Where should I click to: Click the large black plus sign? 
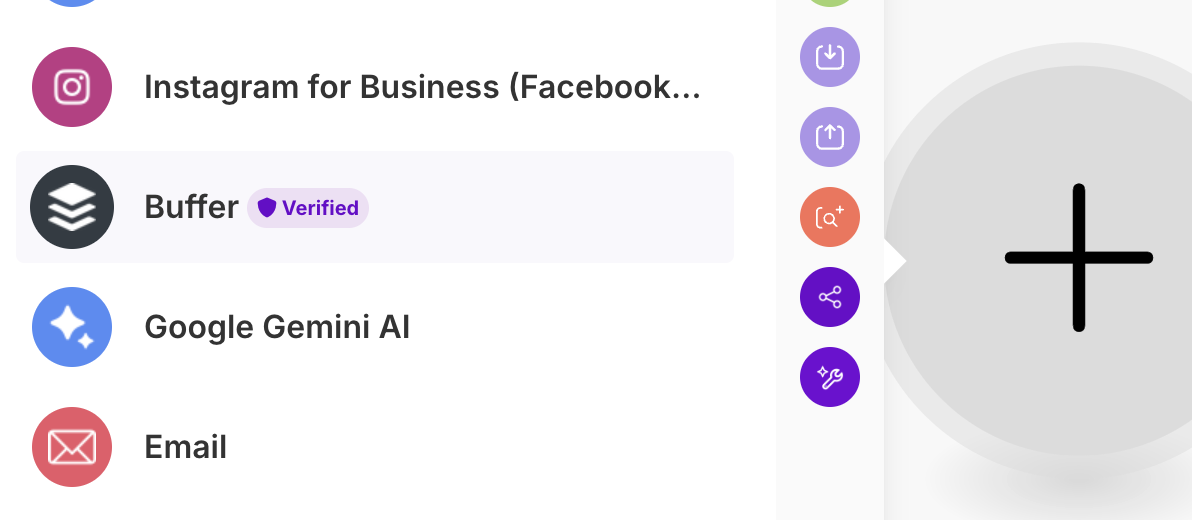1079,258
